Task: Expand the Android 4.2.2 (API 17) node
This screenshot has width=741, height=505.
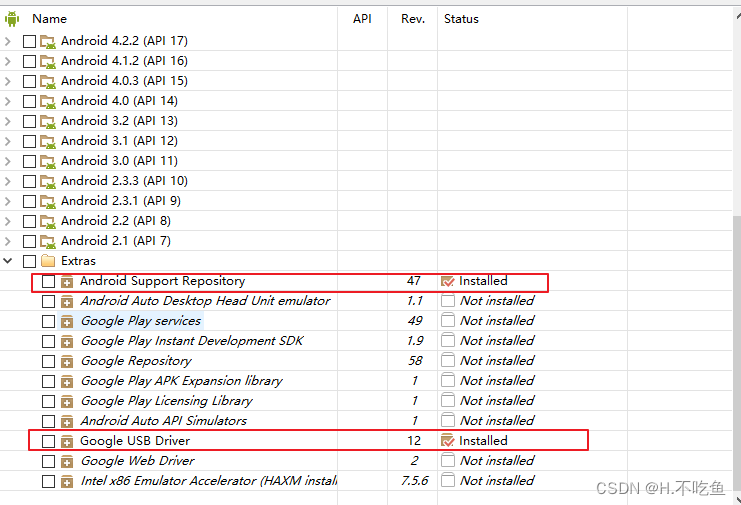Action: pos(8,42)
